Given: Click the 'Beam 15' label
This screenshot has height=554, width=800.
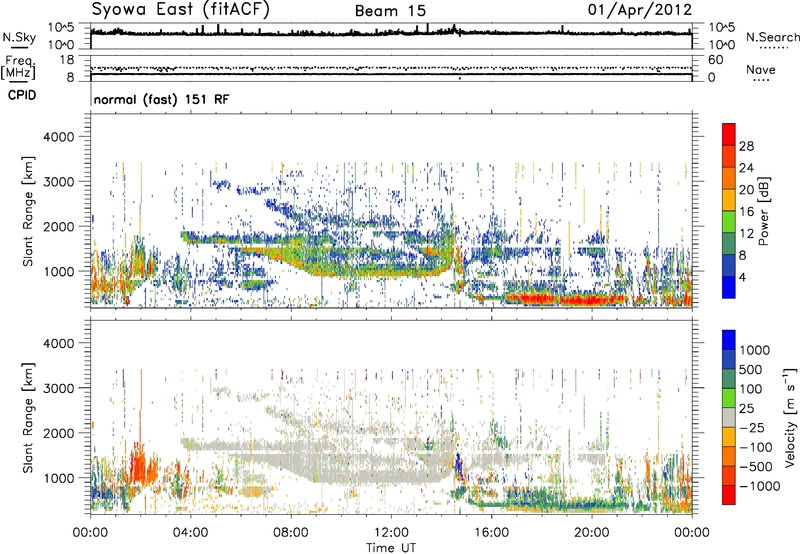Looking at the screenshot, I should pos(390,11).
